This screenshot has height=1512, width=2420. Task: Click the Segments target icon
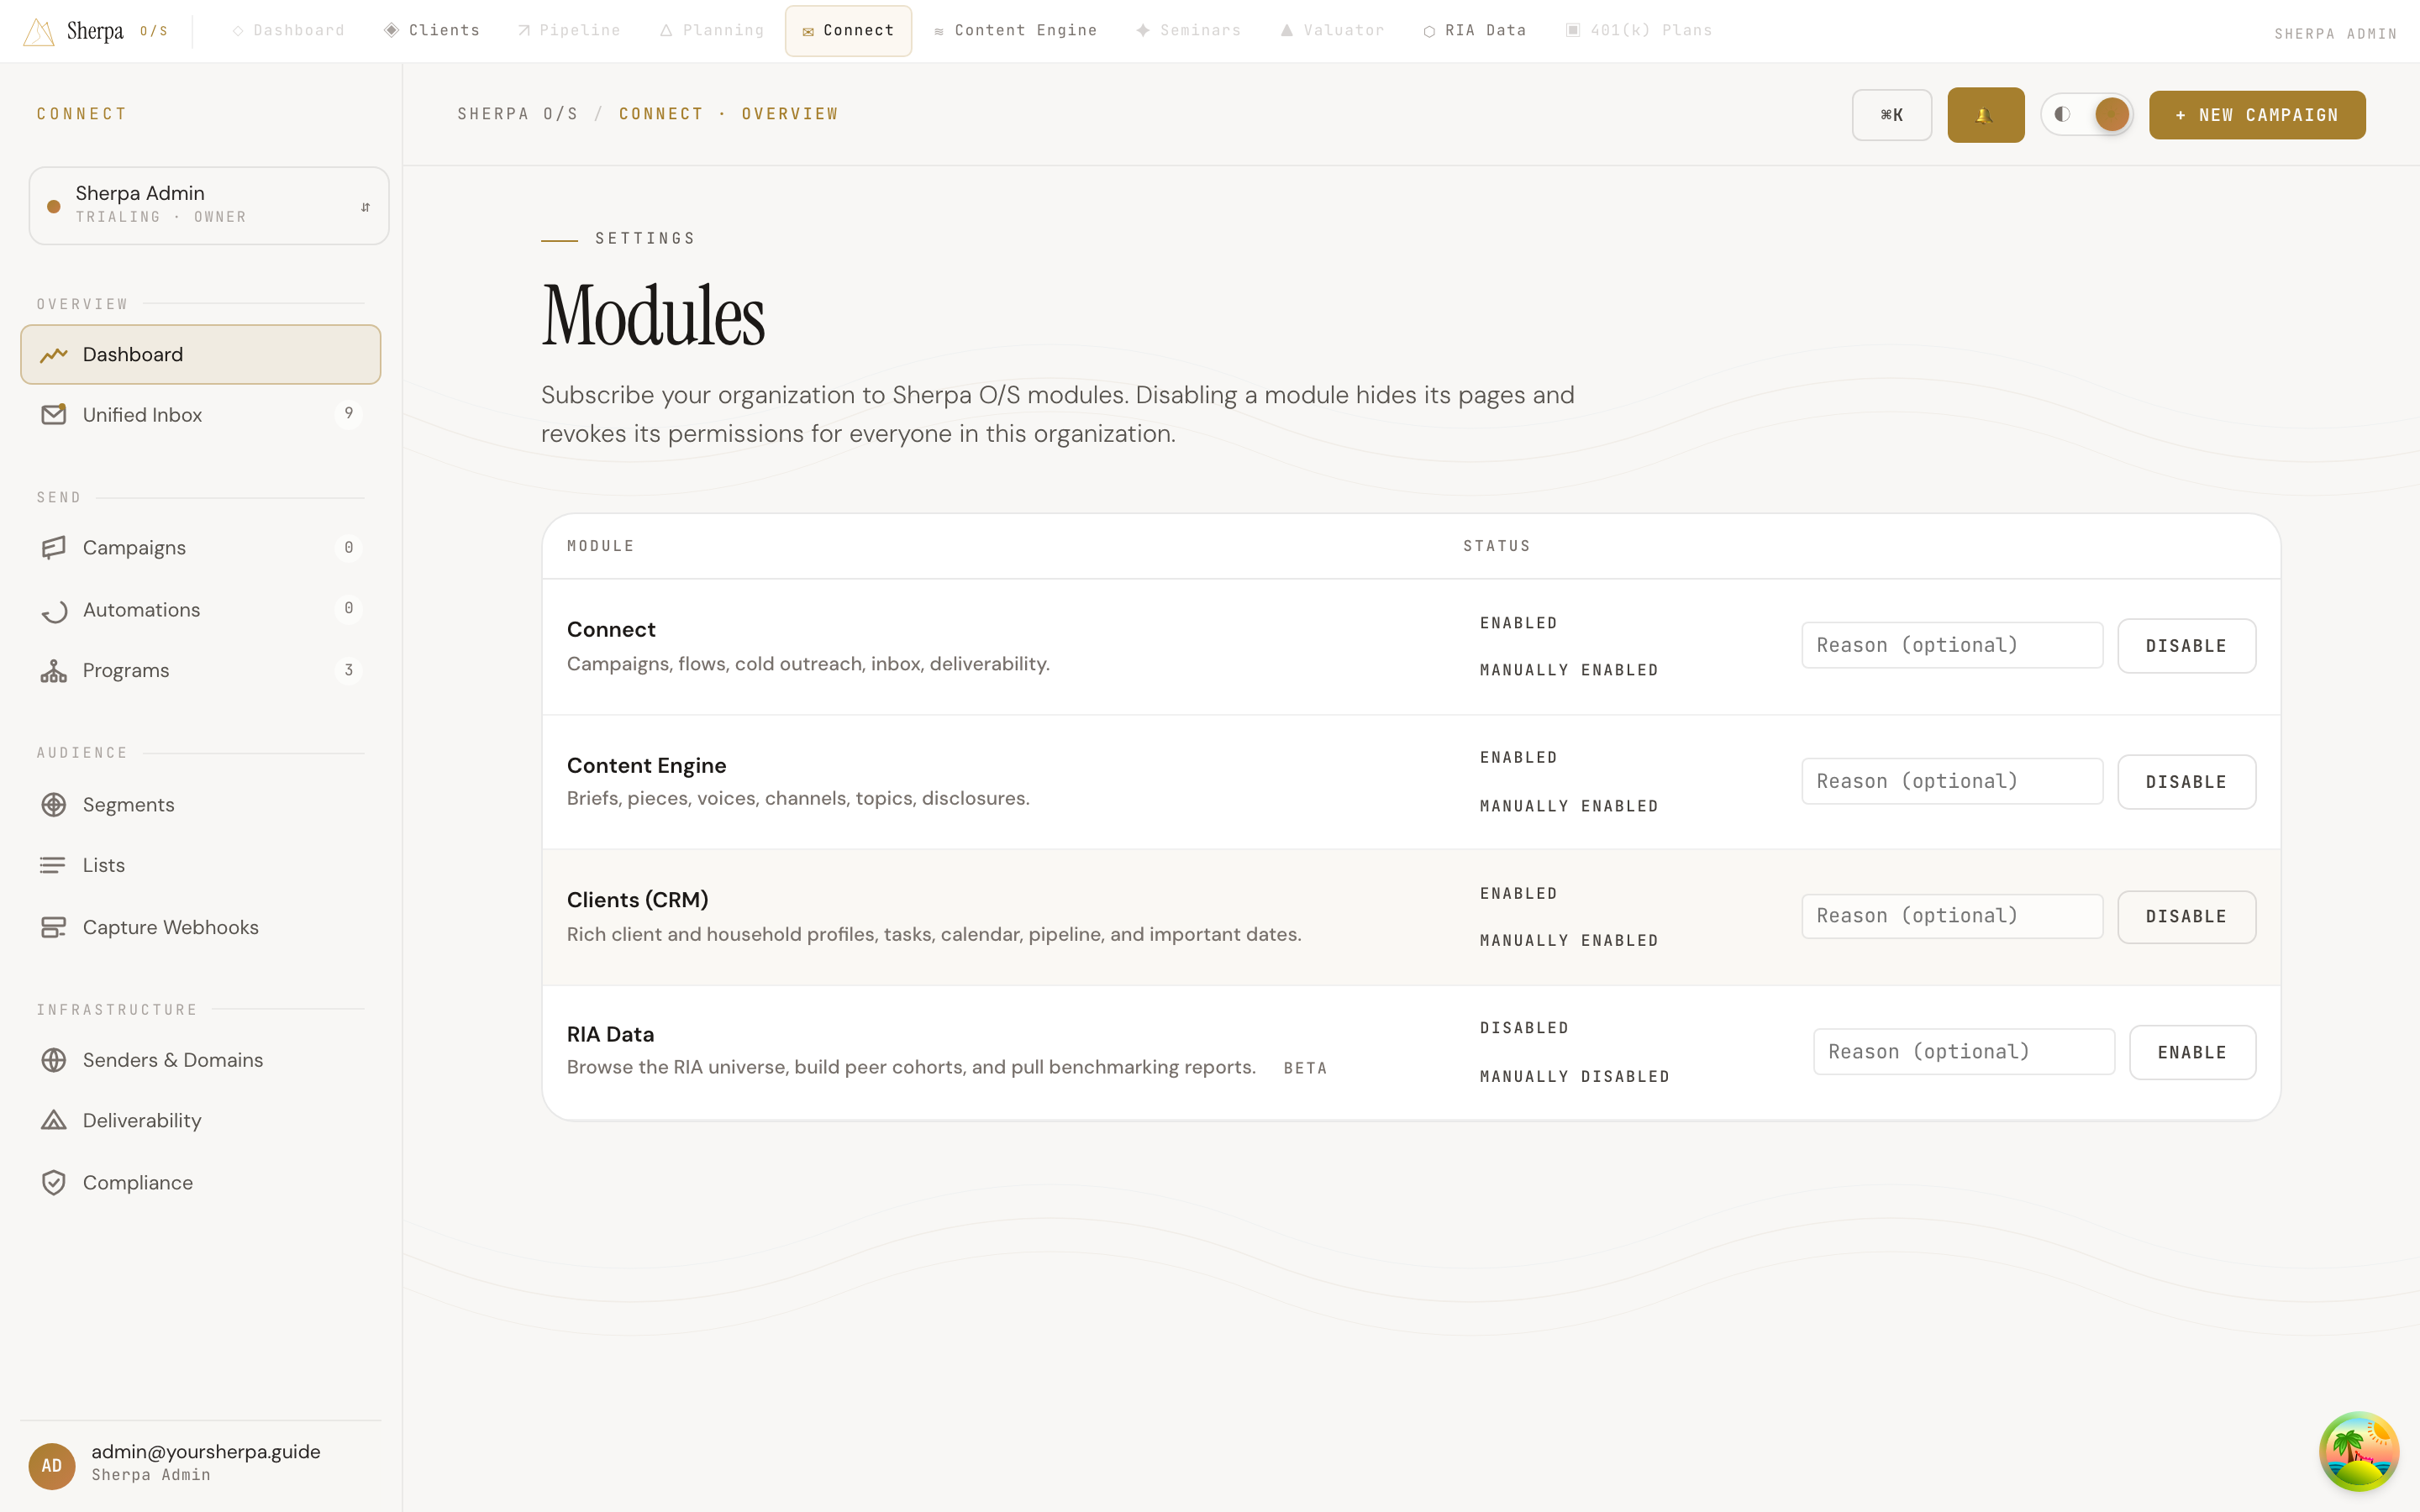point(54,804)
